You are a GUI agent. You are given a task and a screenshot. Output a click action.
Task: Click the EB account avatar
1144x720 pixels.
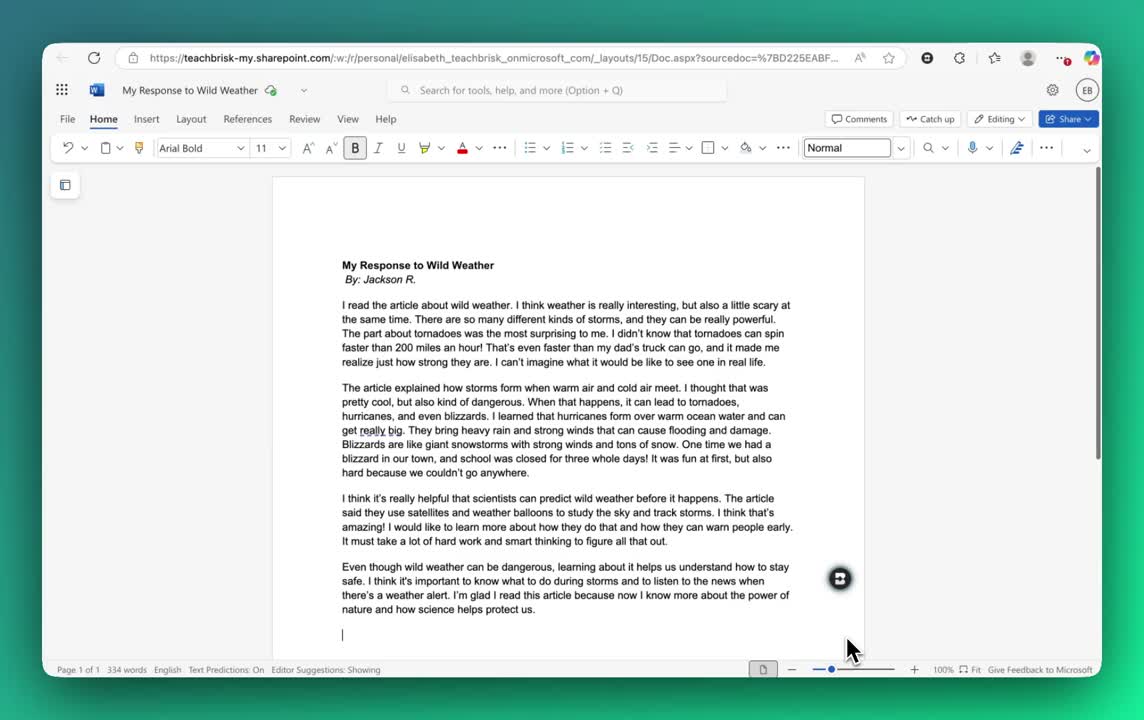(x=1087, y=90)
